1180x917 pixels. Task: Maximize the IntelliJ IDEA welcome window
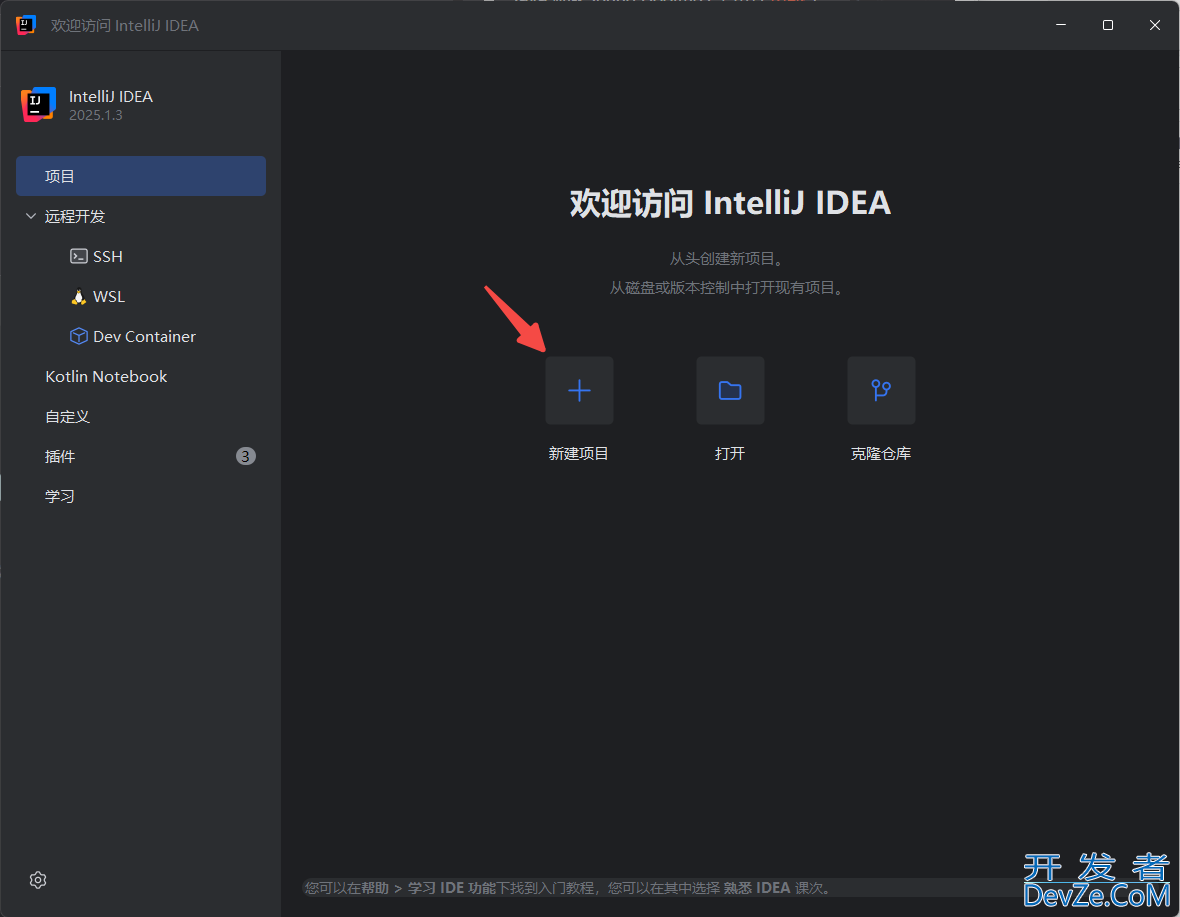tap(1108, 25)
